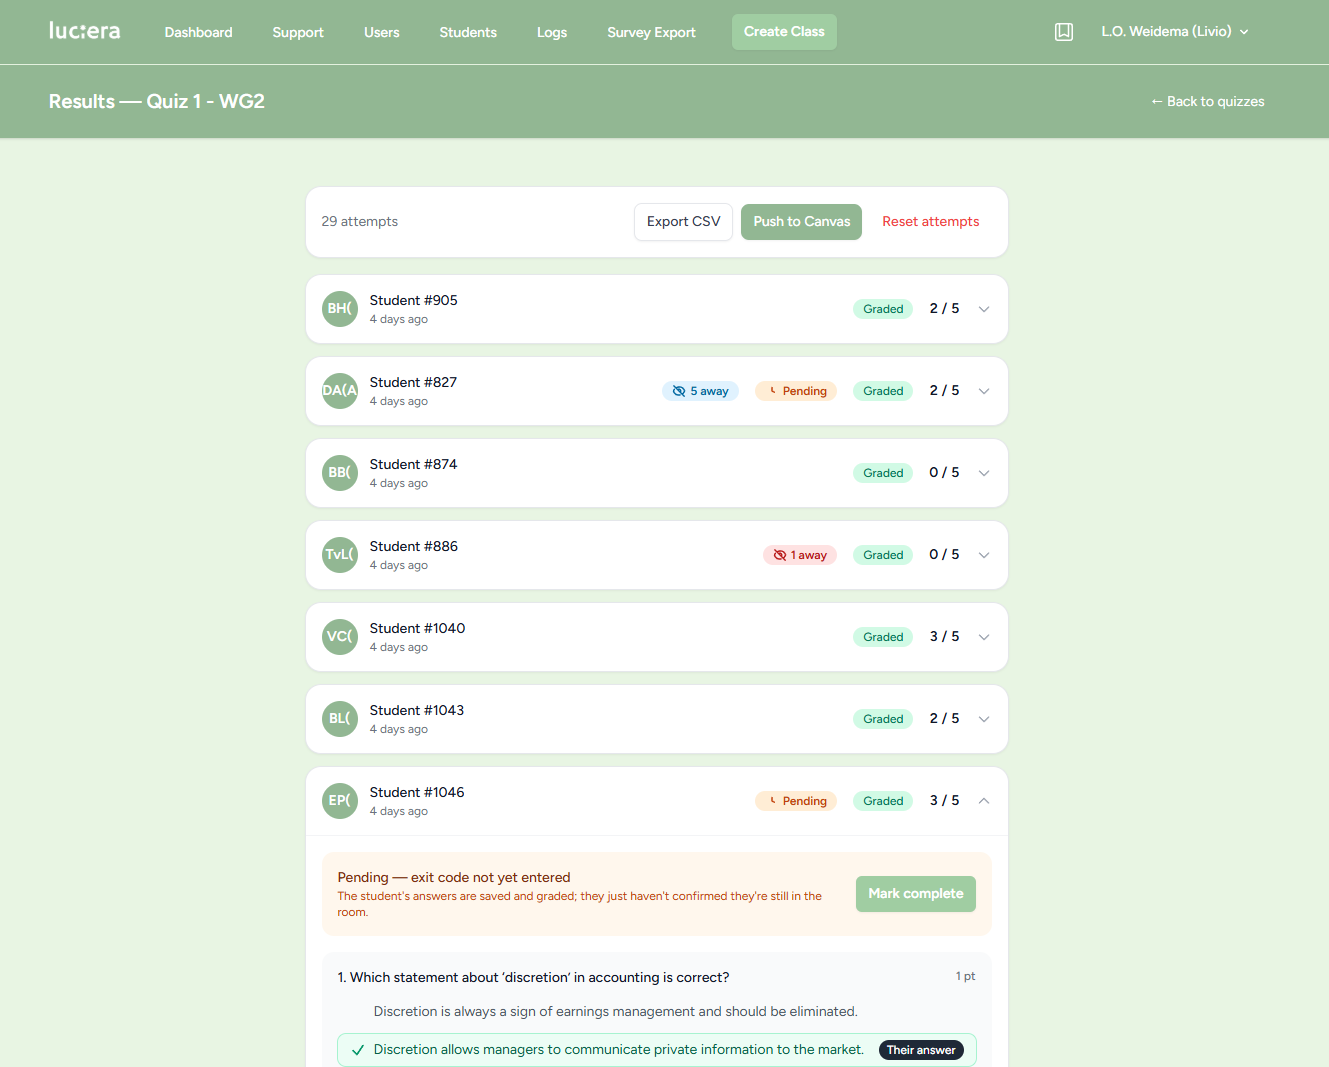Click the lucera logo
Image resolution: width=1329 pixels, height=1067 pixels.
click(x=85, y=31)
